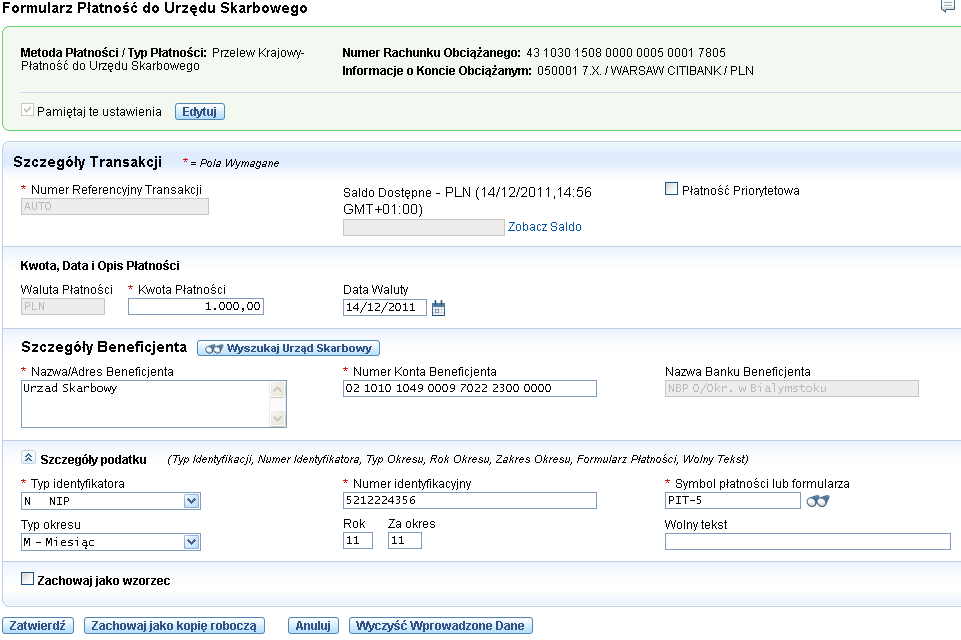Screen dimensions: 961x640
Task: Click the Edytuj button
Action: point(200,112)
